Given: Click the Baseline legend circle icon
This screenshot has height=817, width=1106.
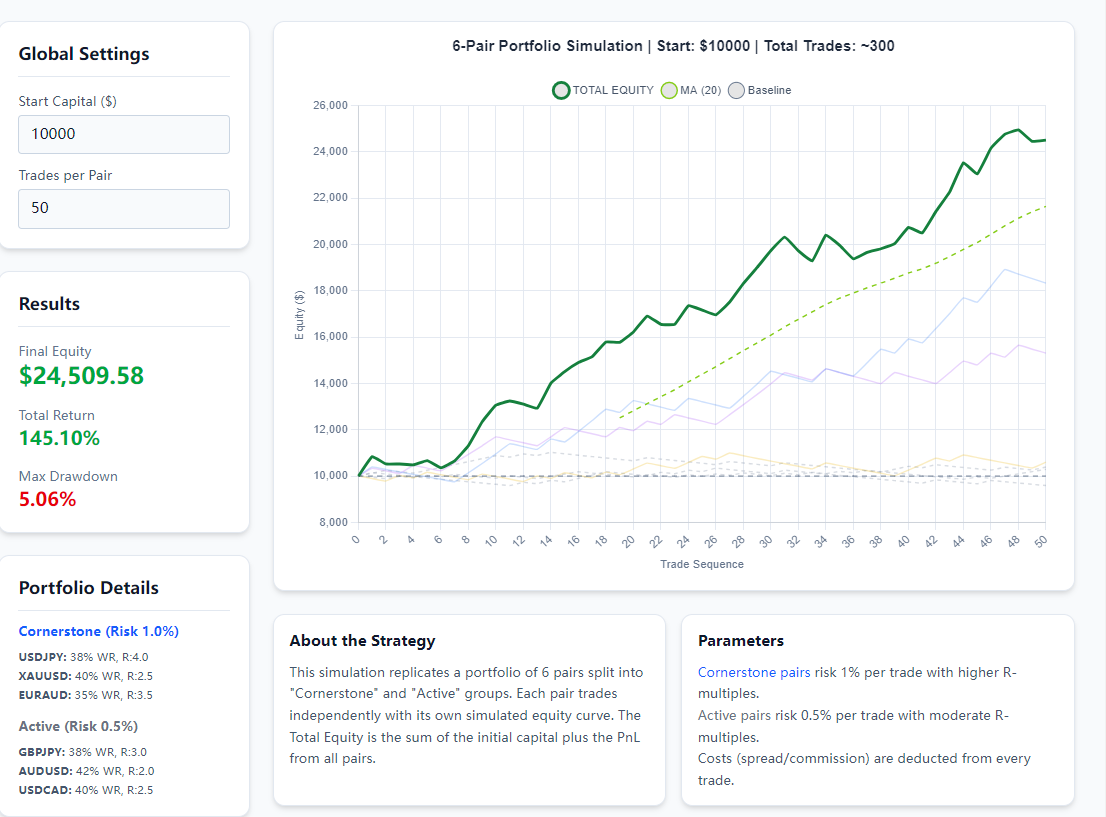Looking at the screenshot, I should (737, 91).
